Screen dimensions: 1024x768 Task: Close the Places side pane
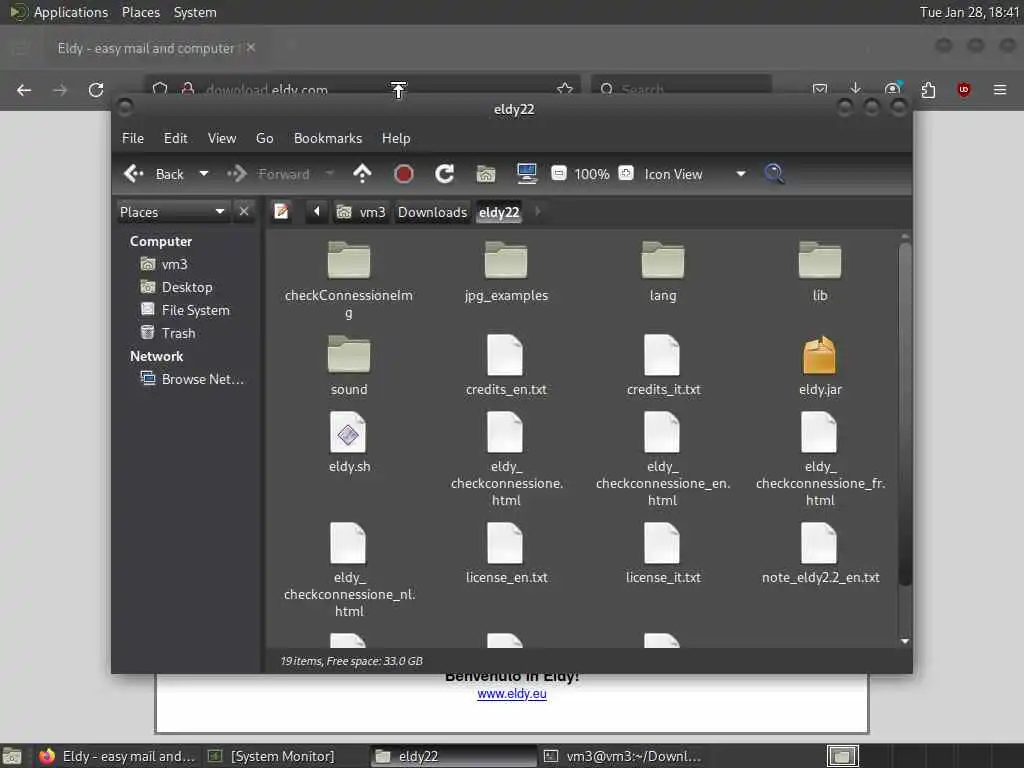point(244,212)
